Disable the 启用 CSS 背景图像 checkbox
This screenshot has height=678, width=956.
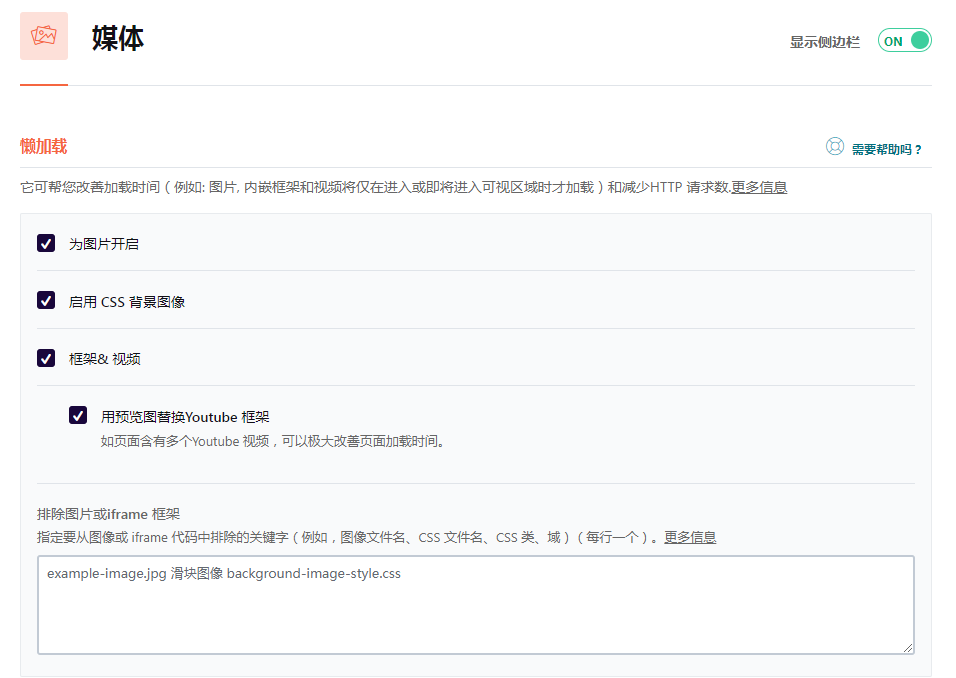coord(46,301)
